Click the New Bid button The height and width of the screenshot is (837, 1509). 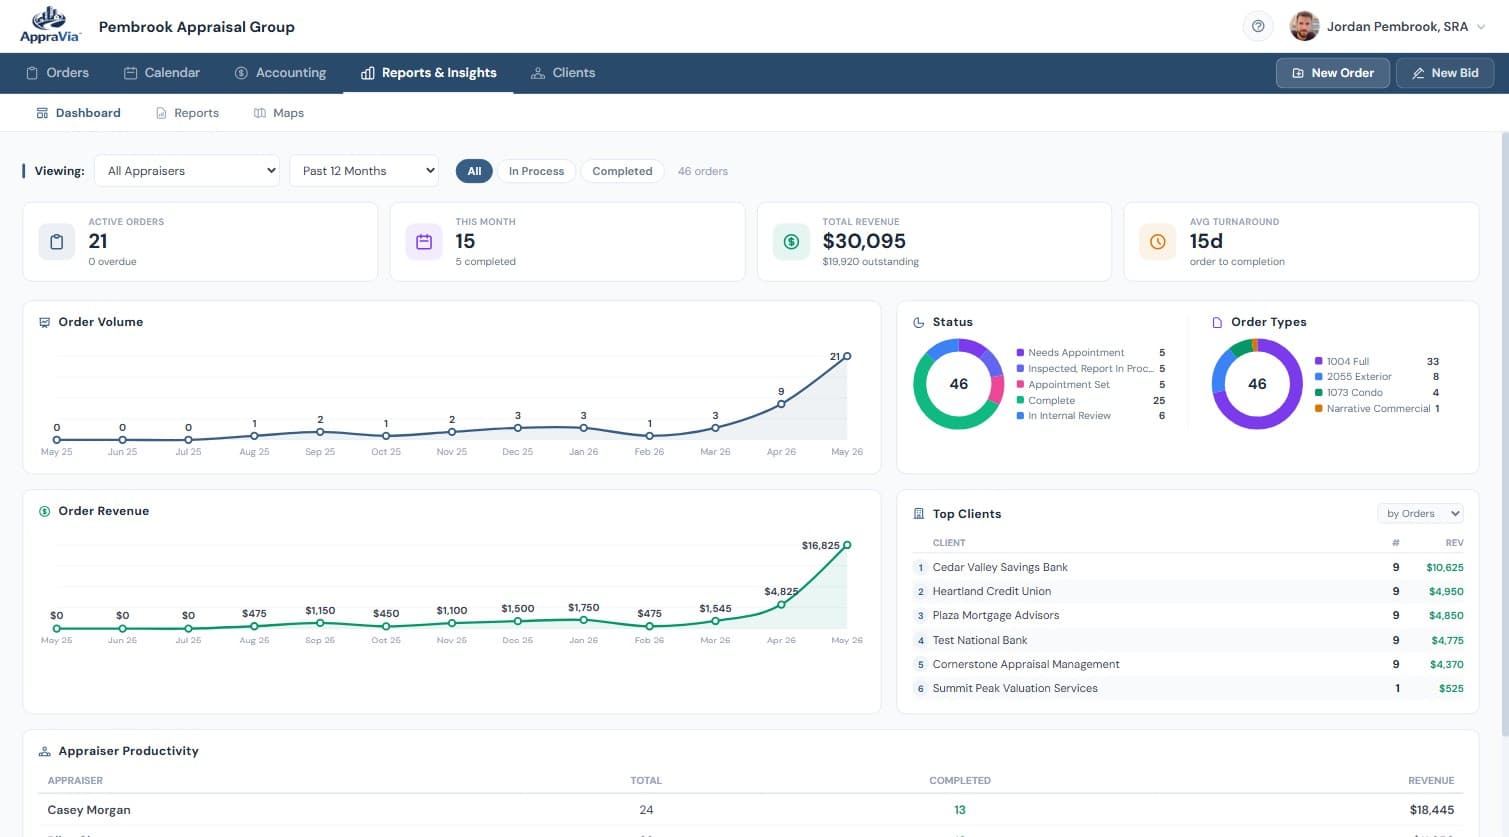tap(1444, 73)
